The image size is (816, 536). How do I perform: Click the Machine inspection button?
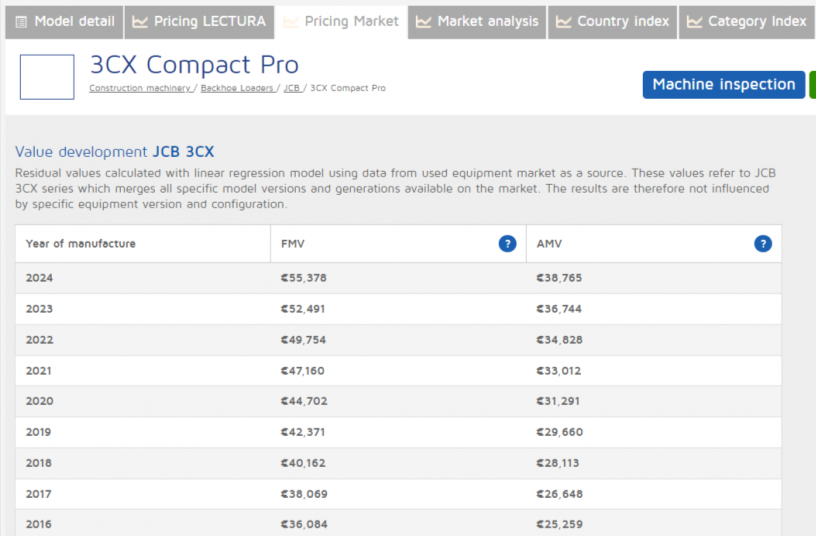(723, 84)
